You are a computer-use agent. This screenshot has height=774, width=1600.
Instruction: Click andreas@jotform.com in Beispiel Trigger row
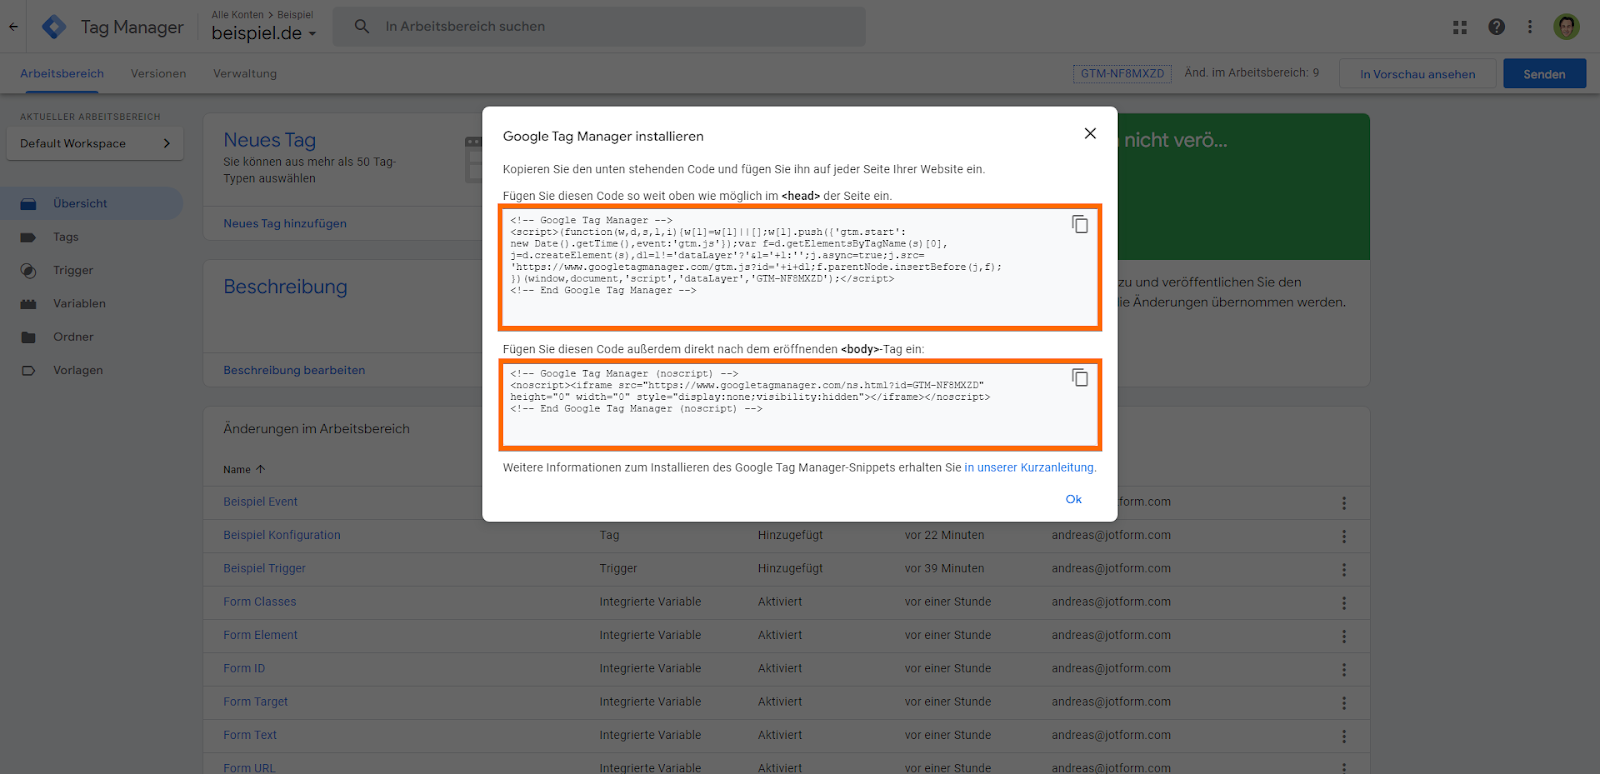tap(1111, 568)
